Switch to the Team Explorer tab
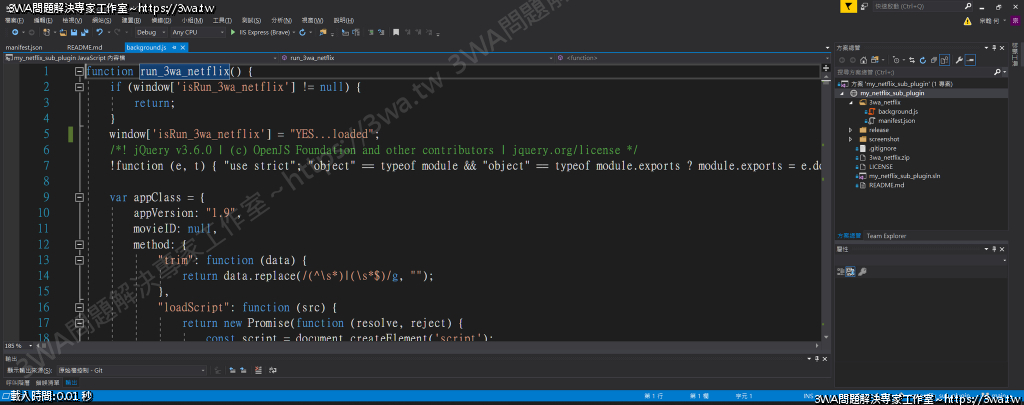Screen dimensions: 1024x405 [x=886, y=236]
